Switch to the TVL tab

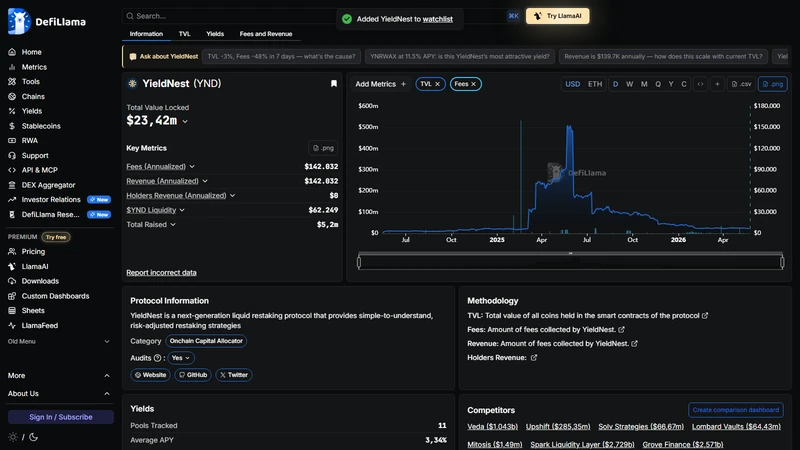pyautogui.click(x=184, y=34)
